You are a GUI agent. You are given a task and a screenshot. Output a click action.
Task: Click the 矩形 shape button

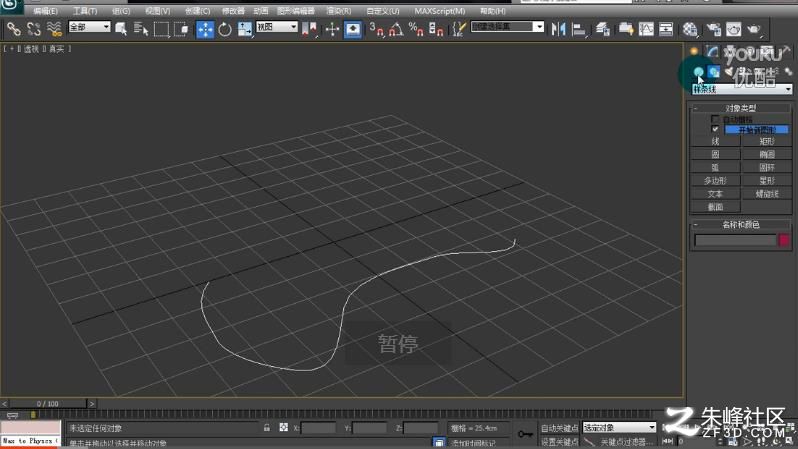[x=766, y=141]
